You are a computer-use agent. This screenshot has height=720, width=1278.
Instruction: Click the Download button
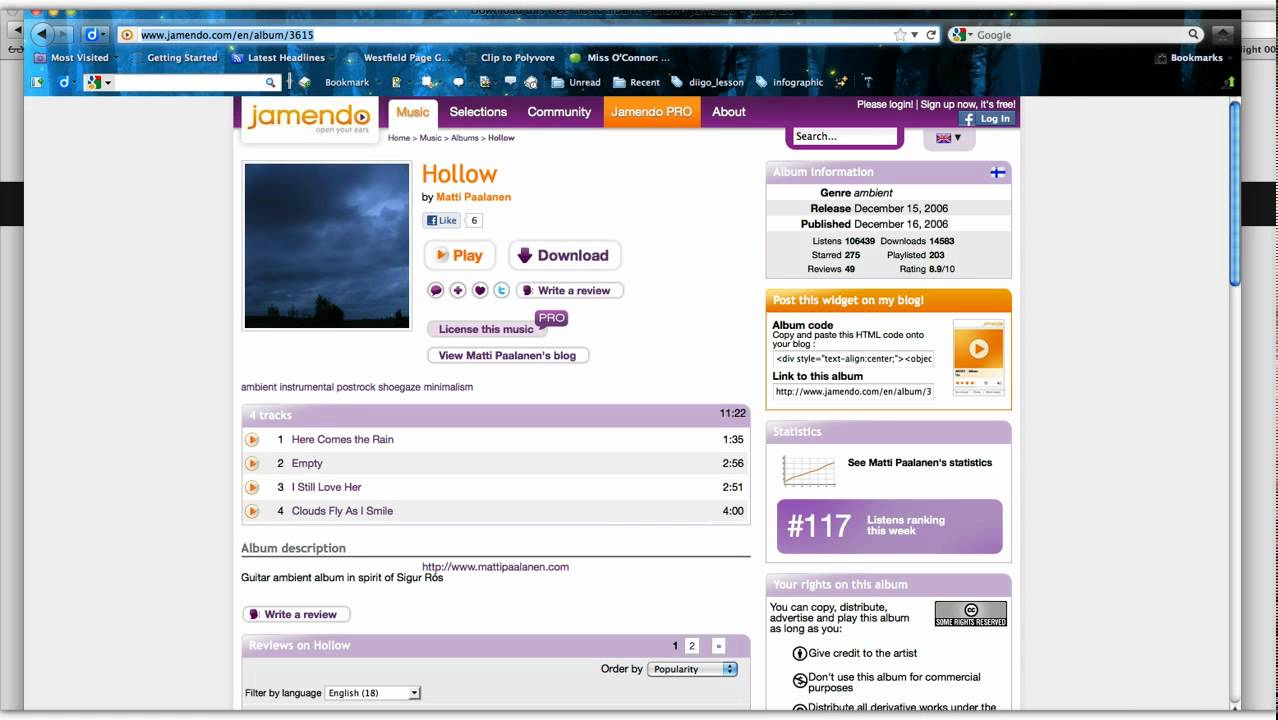point(565,255)
